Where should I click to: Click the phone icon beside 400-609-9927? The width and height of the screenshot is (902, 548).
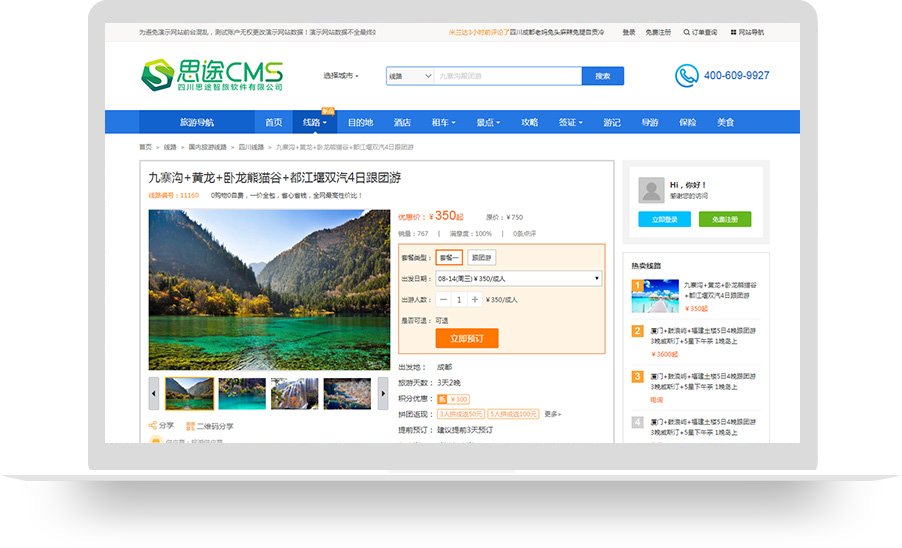[686, 75]
